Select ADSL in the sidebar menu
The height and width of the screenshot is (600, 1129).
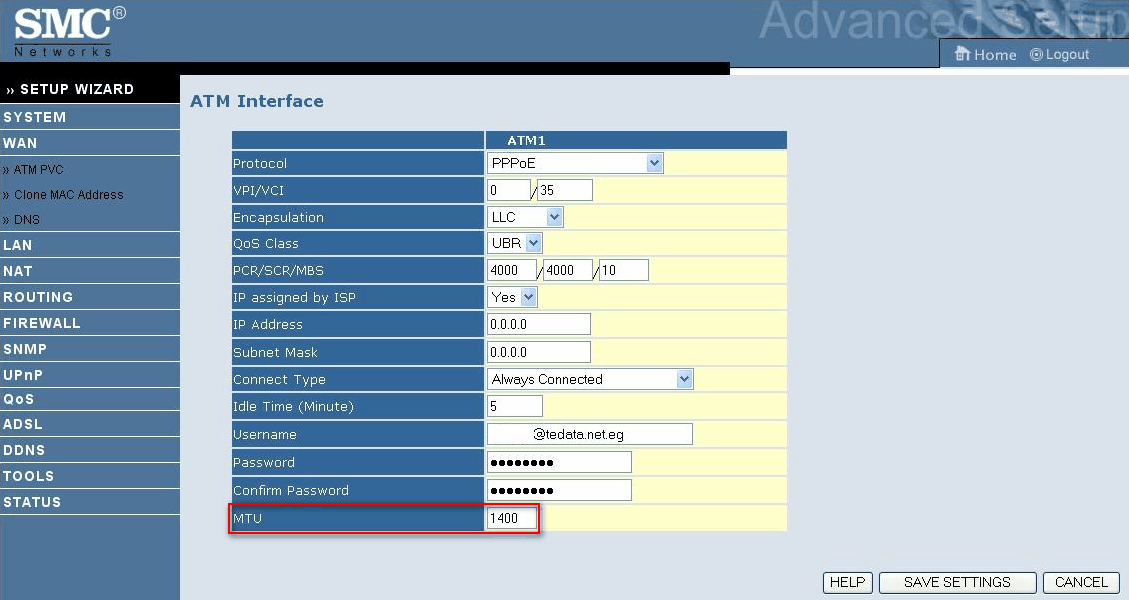(22, 424)
